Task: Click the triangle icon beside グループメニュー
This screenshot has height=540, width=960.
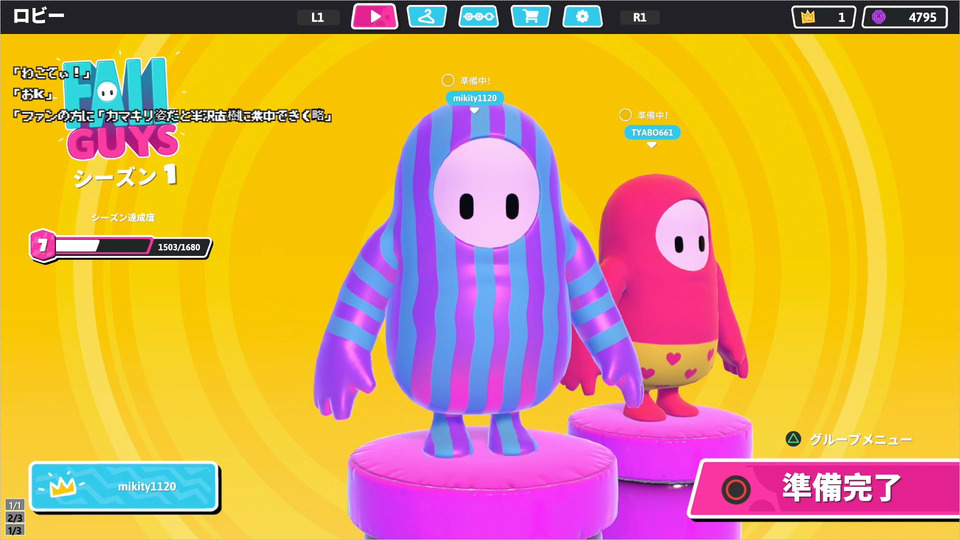Action: [x=793, y=439]
